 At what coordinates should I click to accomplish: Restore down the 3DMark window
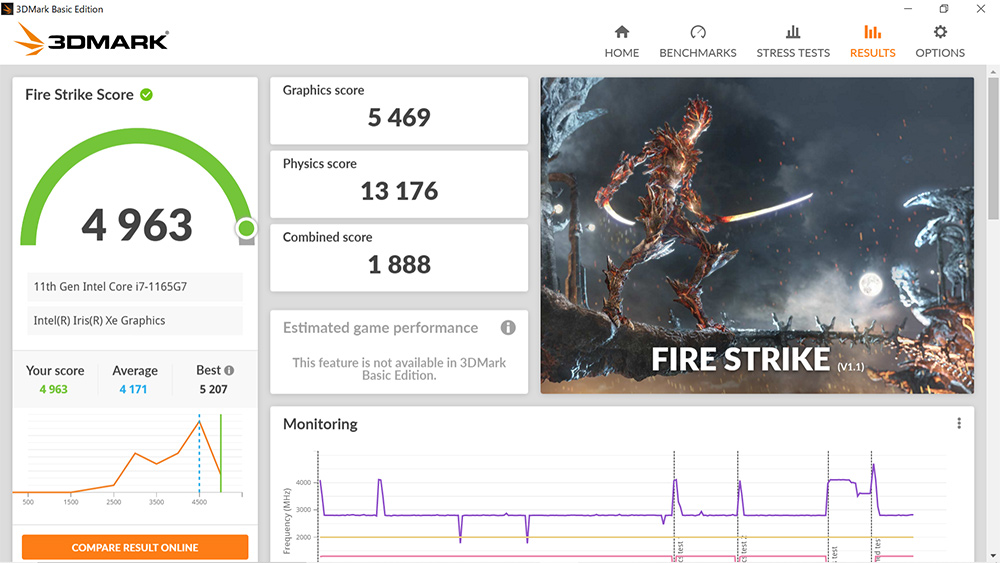(x=944, y=9)
